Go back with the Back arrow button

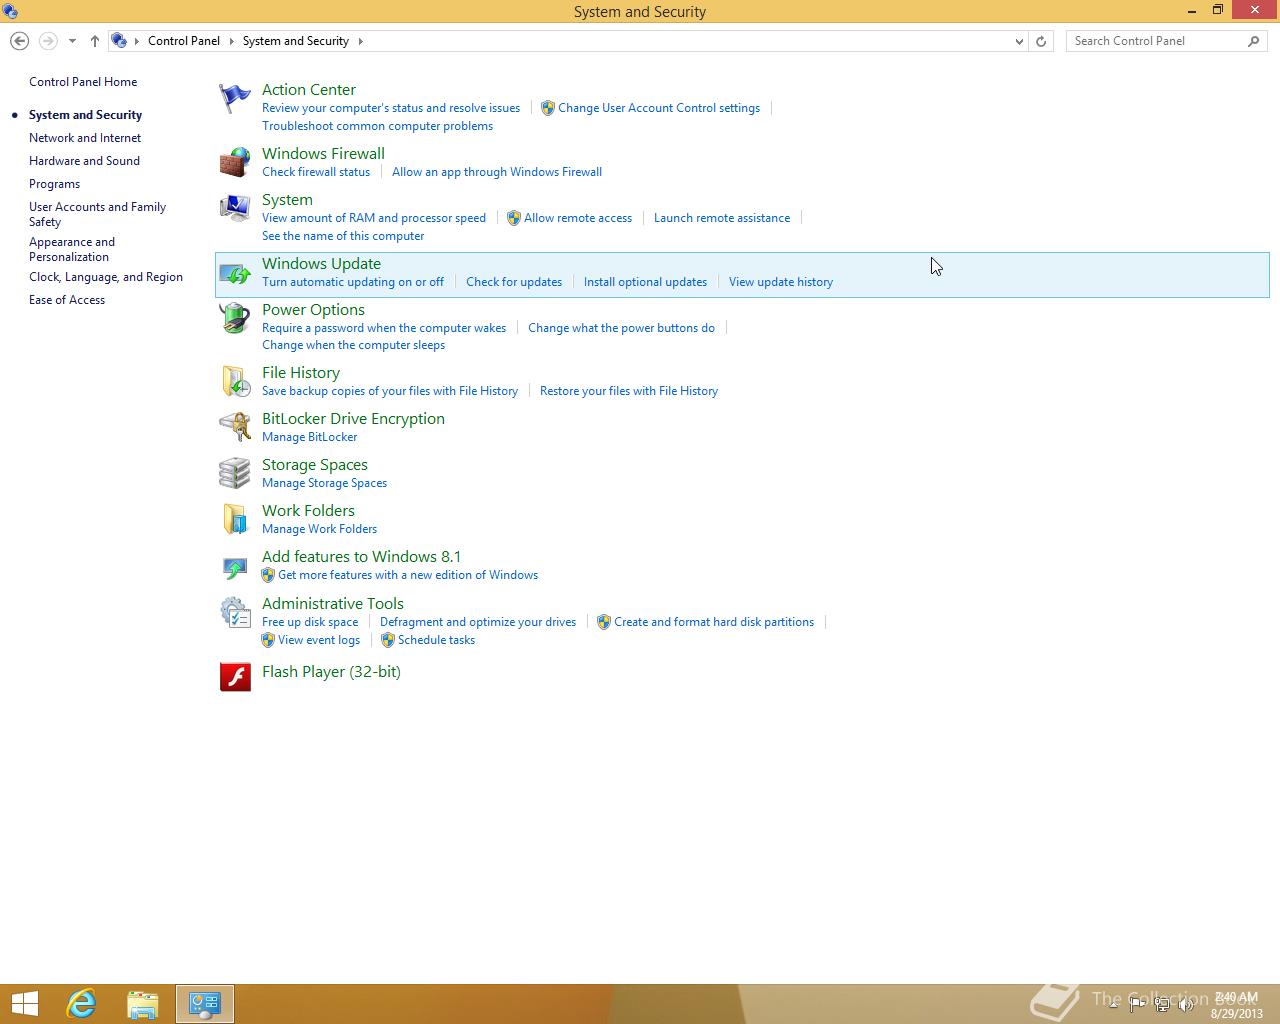tap(19, 41)
